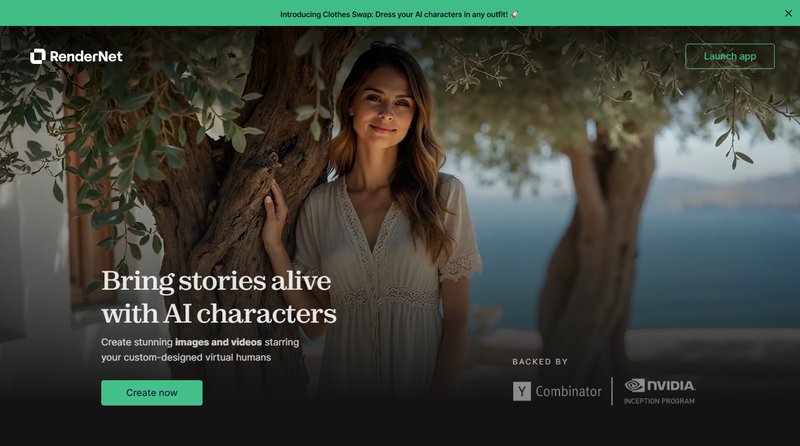800x446 pixels.
Task: Click the RenderNet square logo icon
Action: (38, 56)
